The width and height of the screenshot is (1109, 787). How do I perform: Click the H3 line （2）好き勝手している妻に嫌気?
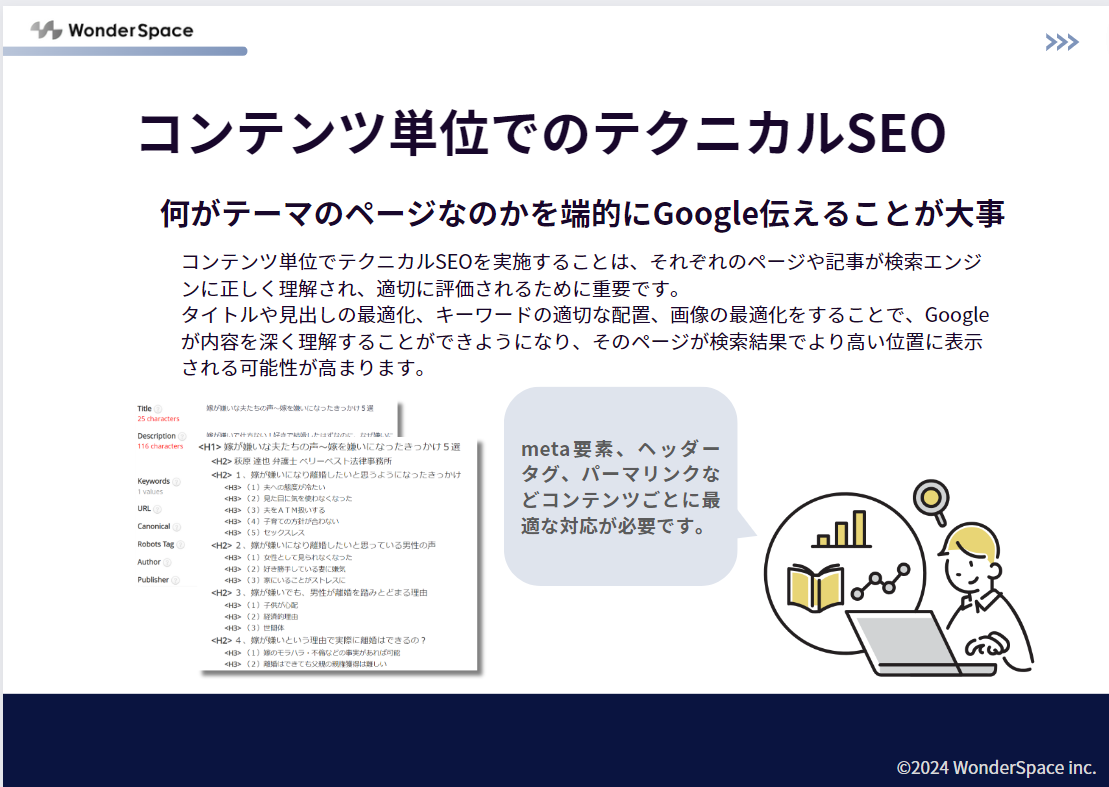(x=285, y=569)
